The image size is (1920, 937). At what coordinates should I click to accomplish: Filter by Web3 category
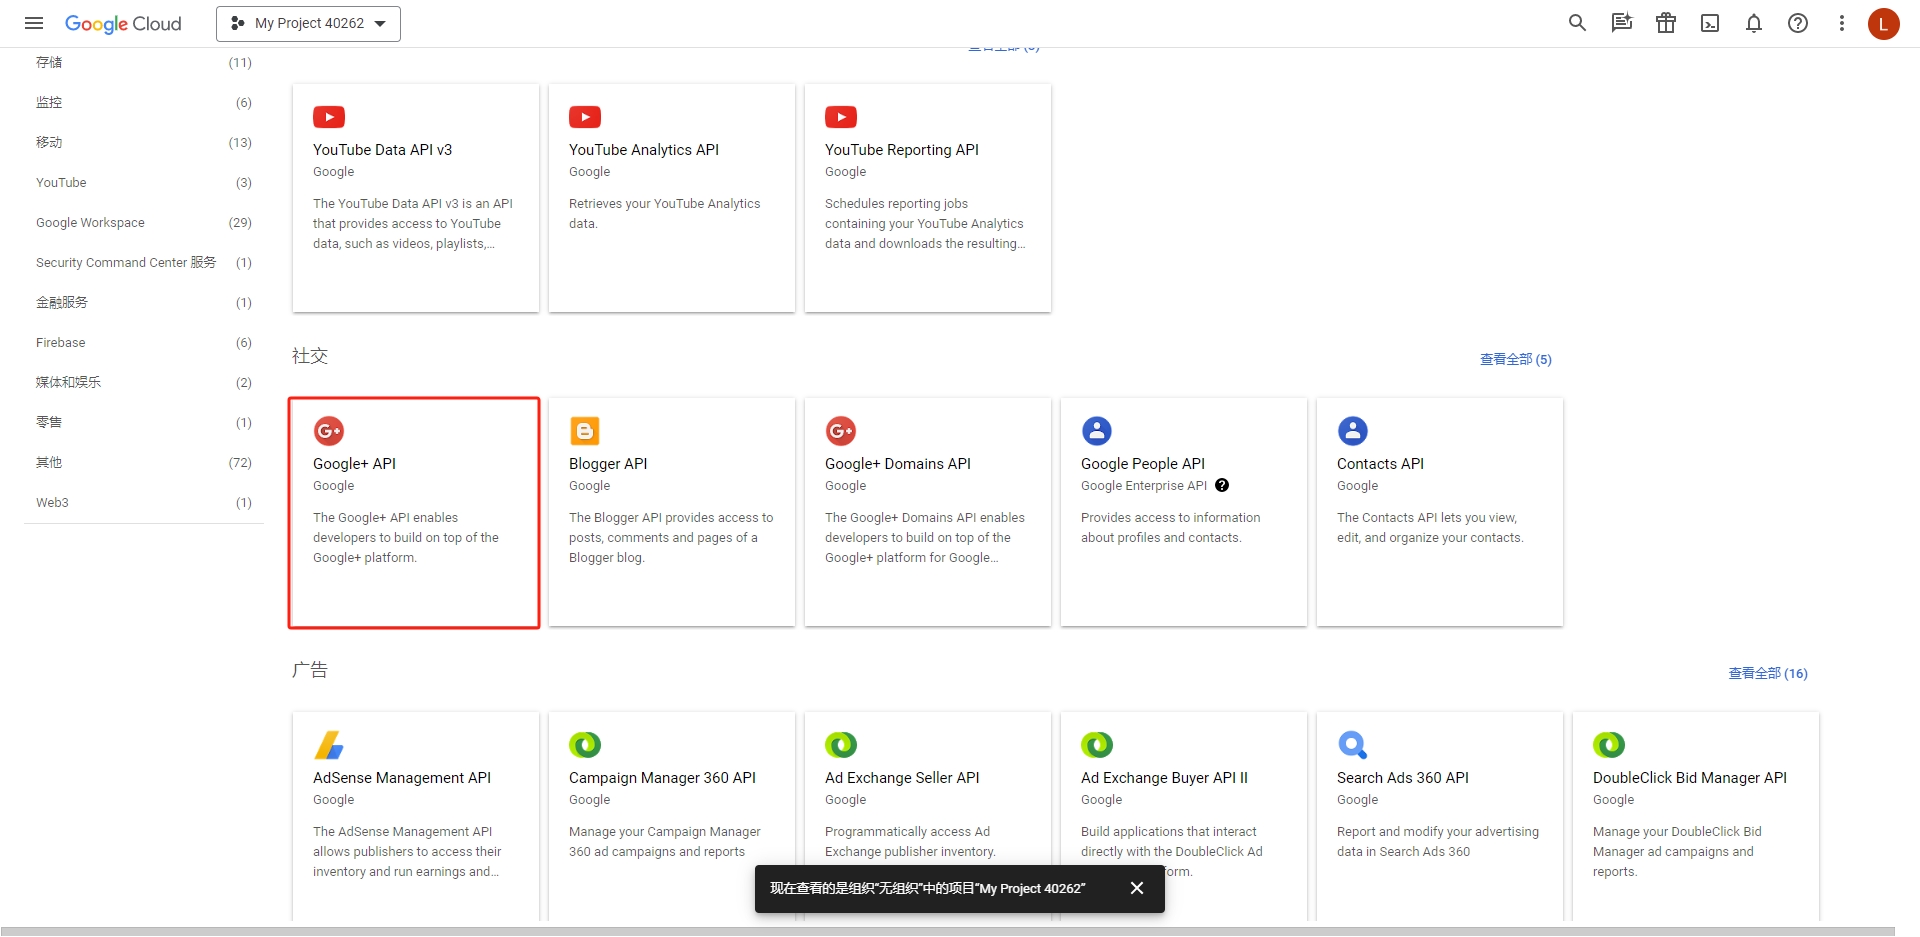pos(144,502)
